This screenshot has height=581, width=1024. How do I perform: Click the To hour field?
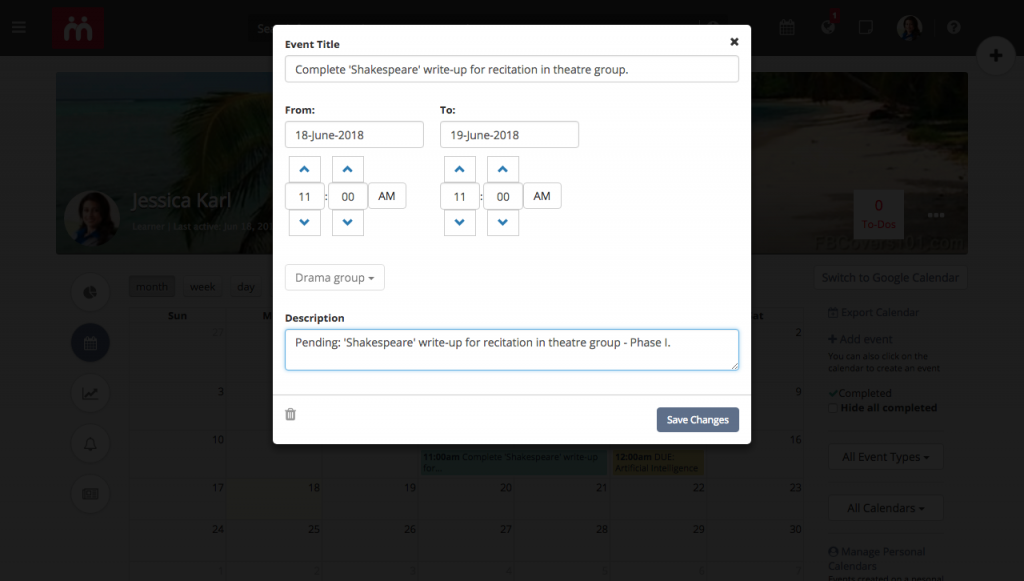460,196
